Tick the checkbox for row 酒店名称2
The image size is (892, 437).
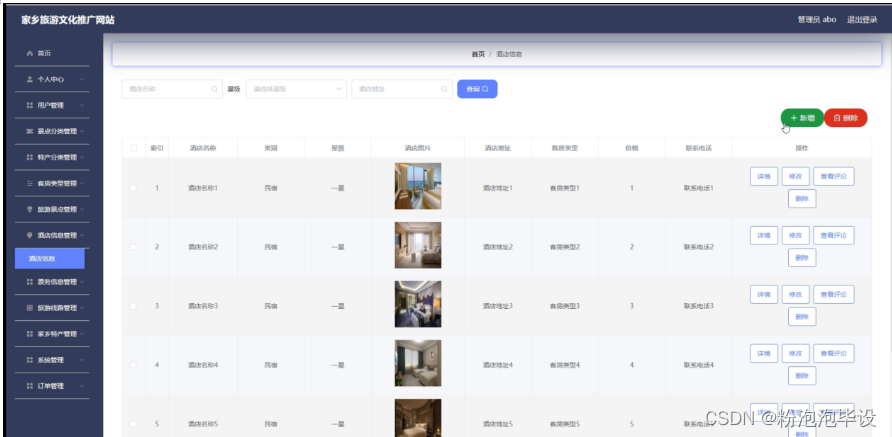pos(134,247)
